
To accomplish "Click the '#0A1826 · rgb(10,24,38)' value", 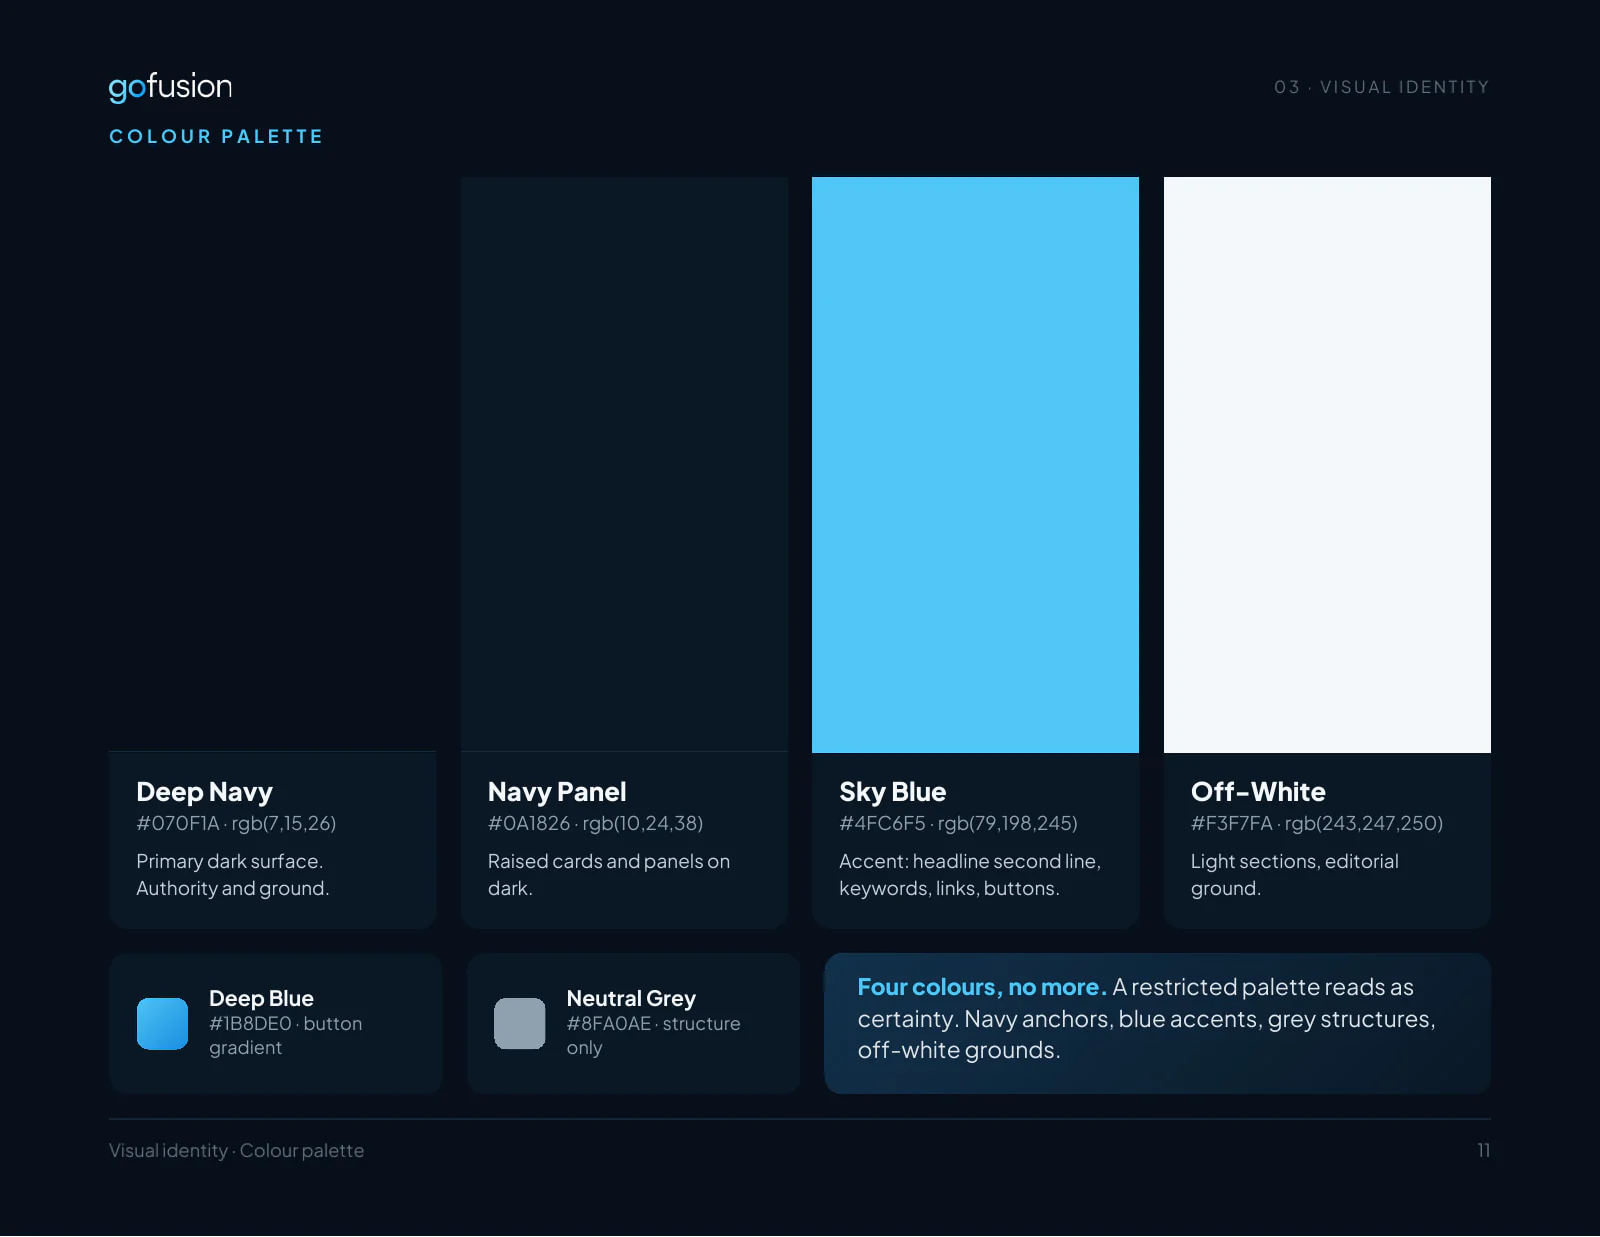I will [x=596, y=823].
